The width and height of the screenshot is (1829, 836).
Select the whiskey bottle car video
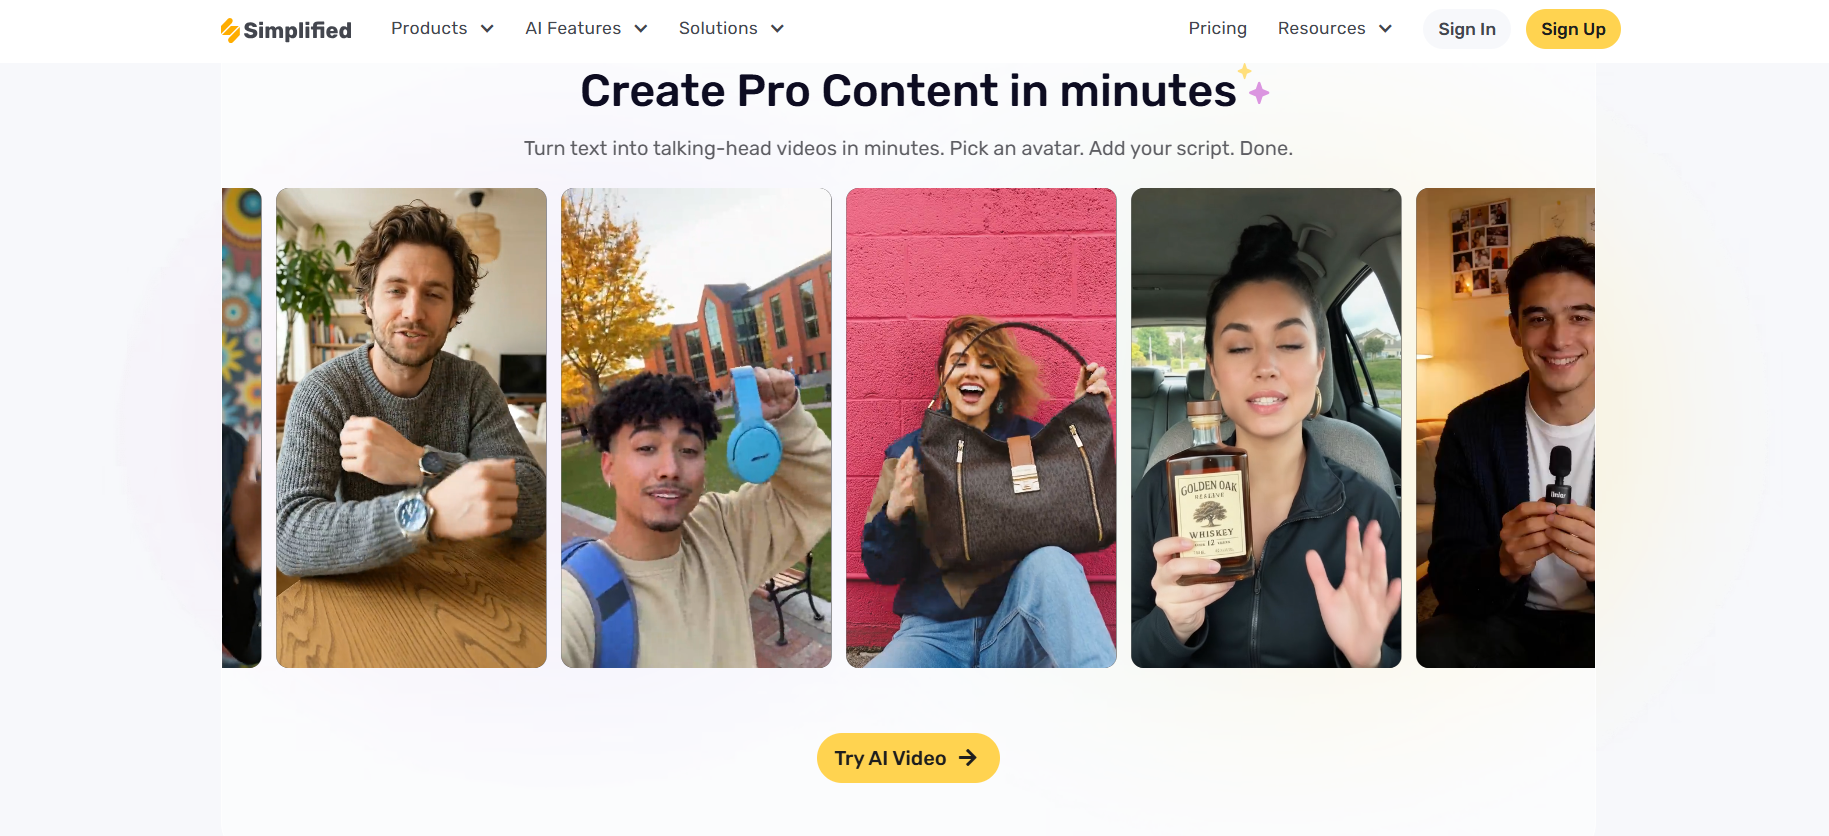pos(1266,428)
